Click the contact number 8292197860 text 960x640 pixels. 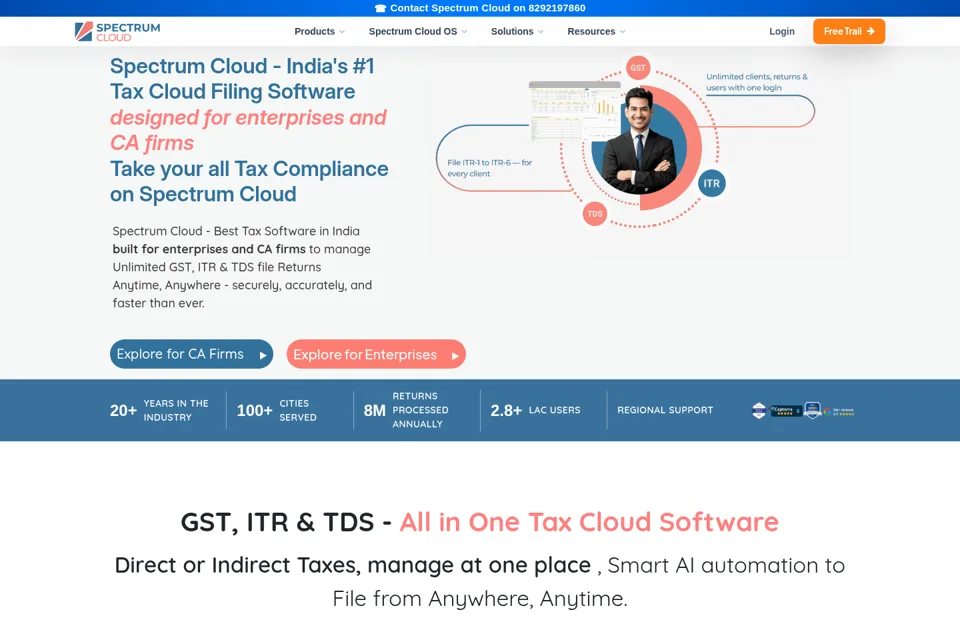[x=557, y=8]
